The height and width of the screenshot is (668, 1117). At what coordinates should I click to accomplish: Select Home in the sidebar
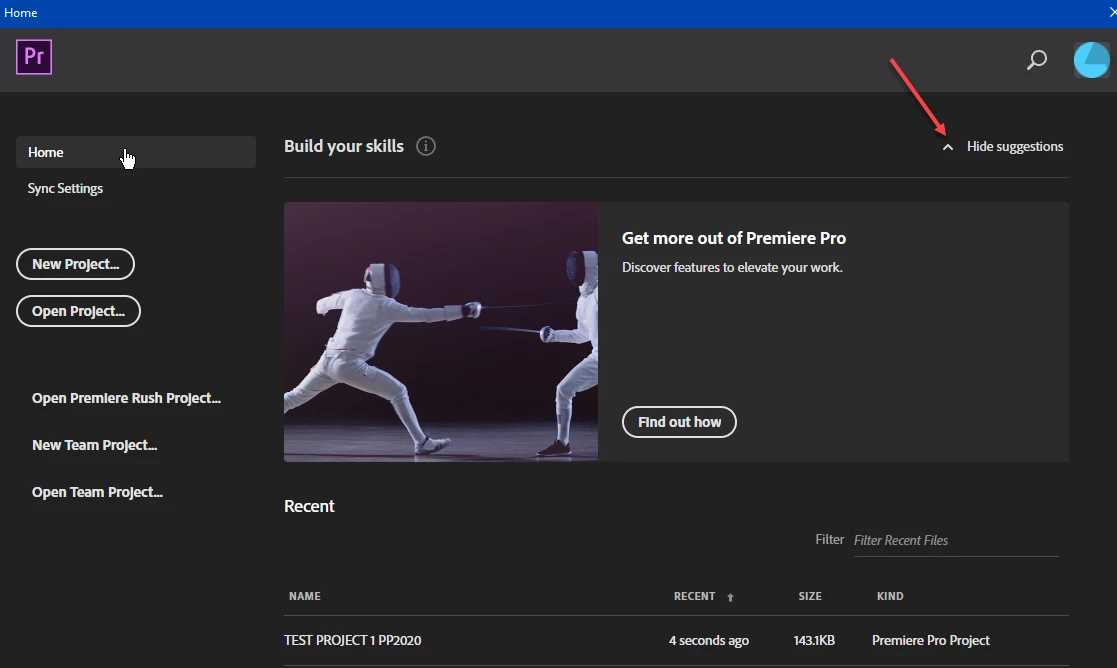[135, 152]
